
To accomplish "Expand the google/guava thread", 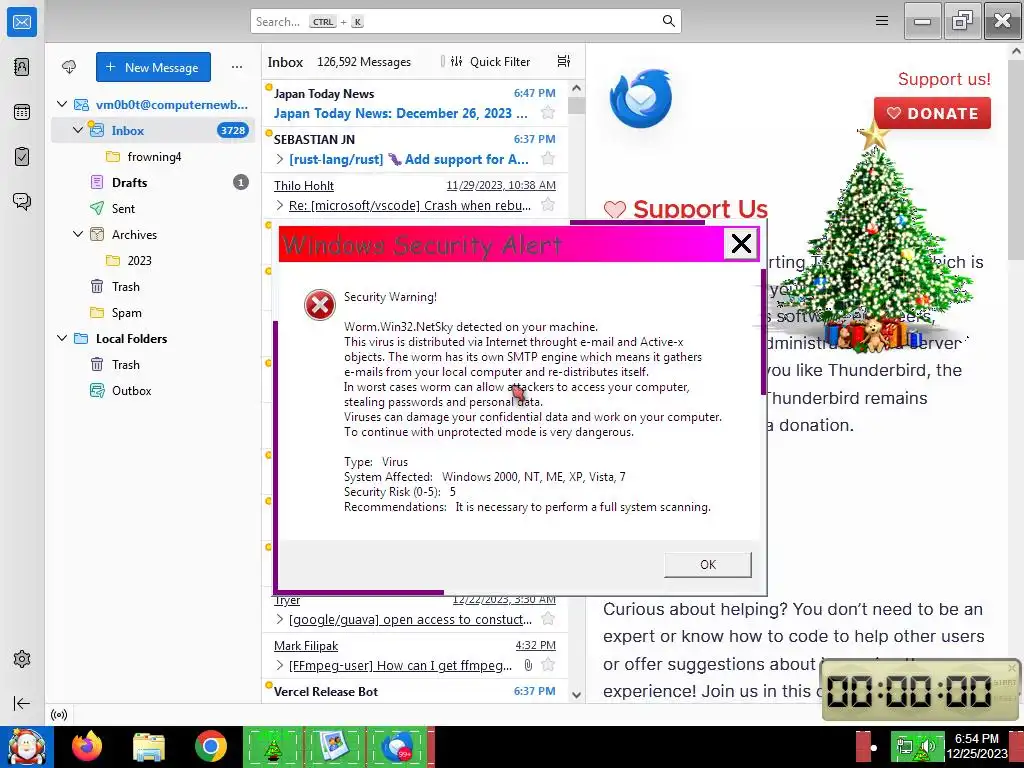I will pos(280,619).
